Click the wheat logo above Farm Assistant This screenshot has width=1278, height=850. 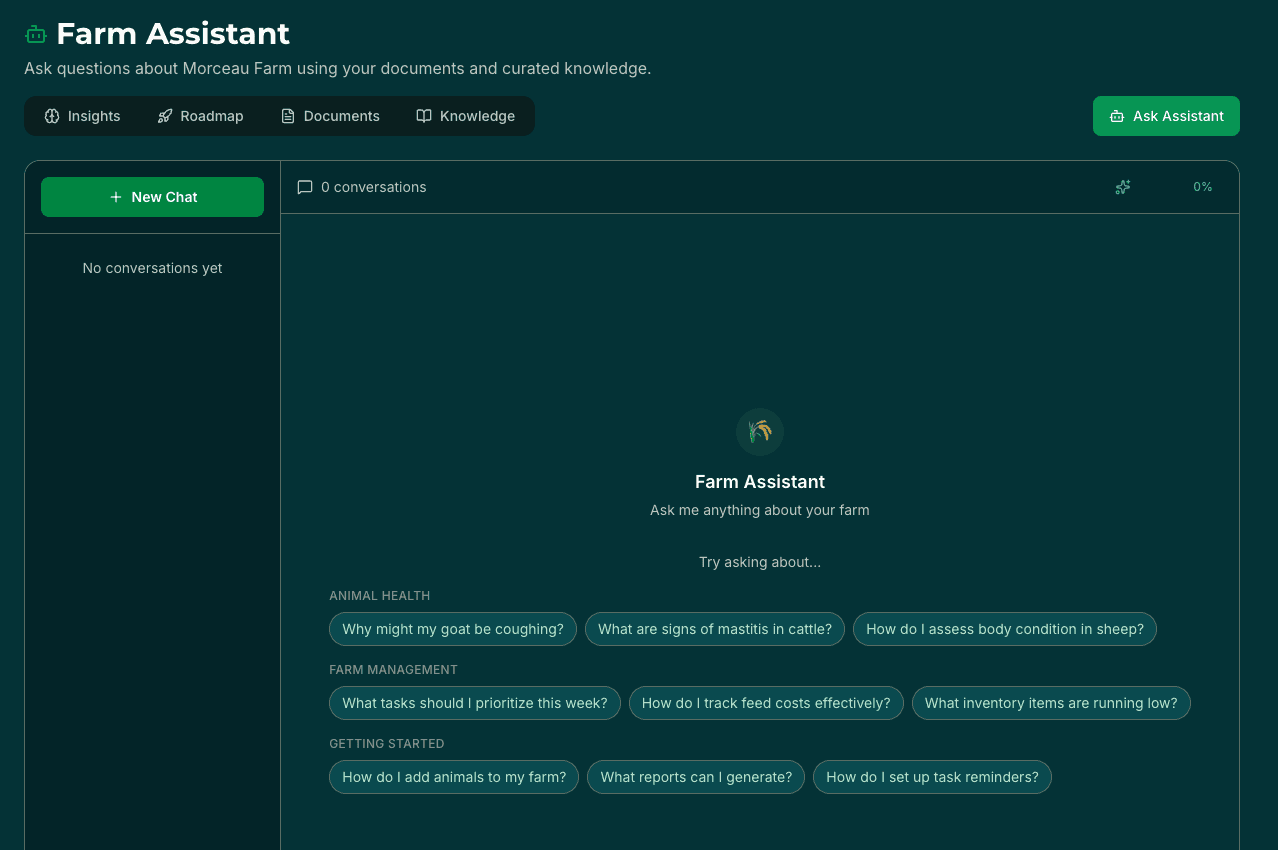[x=760, y=432]
